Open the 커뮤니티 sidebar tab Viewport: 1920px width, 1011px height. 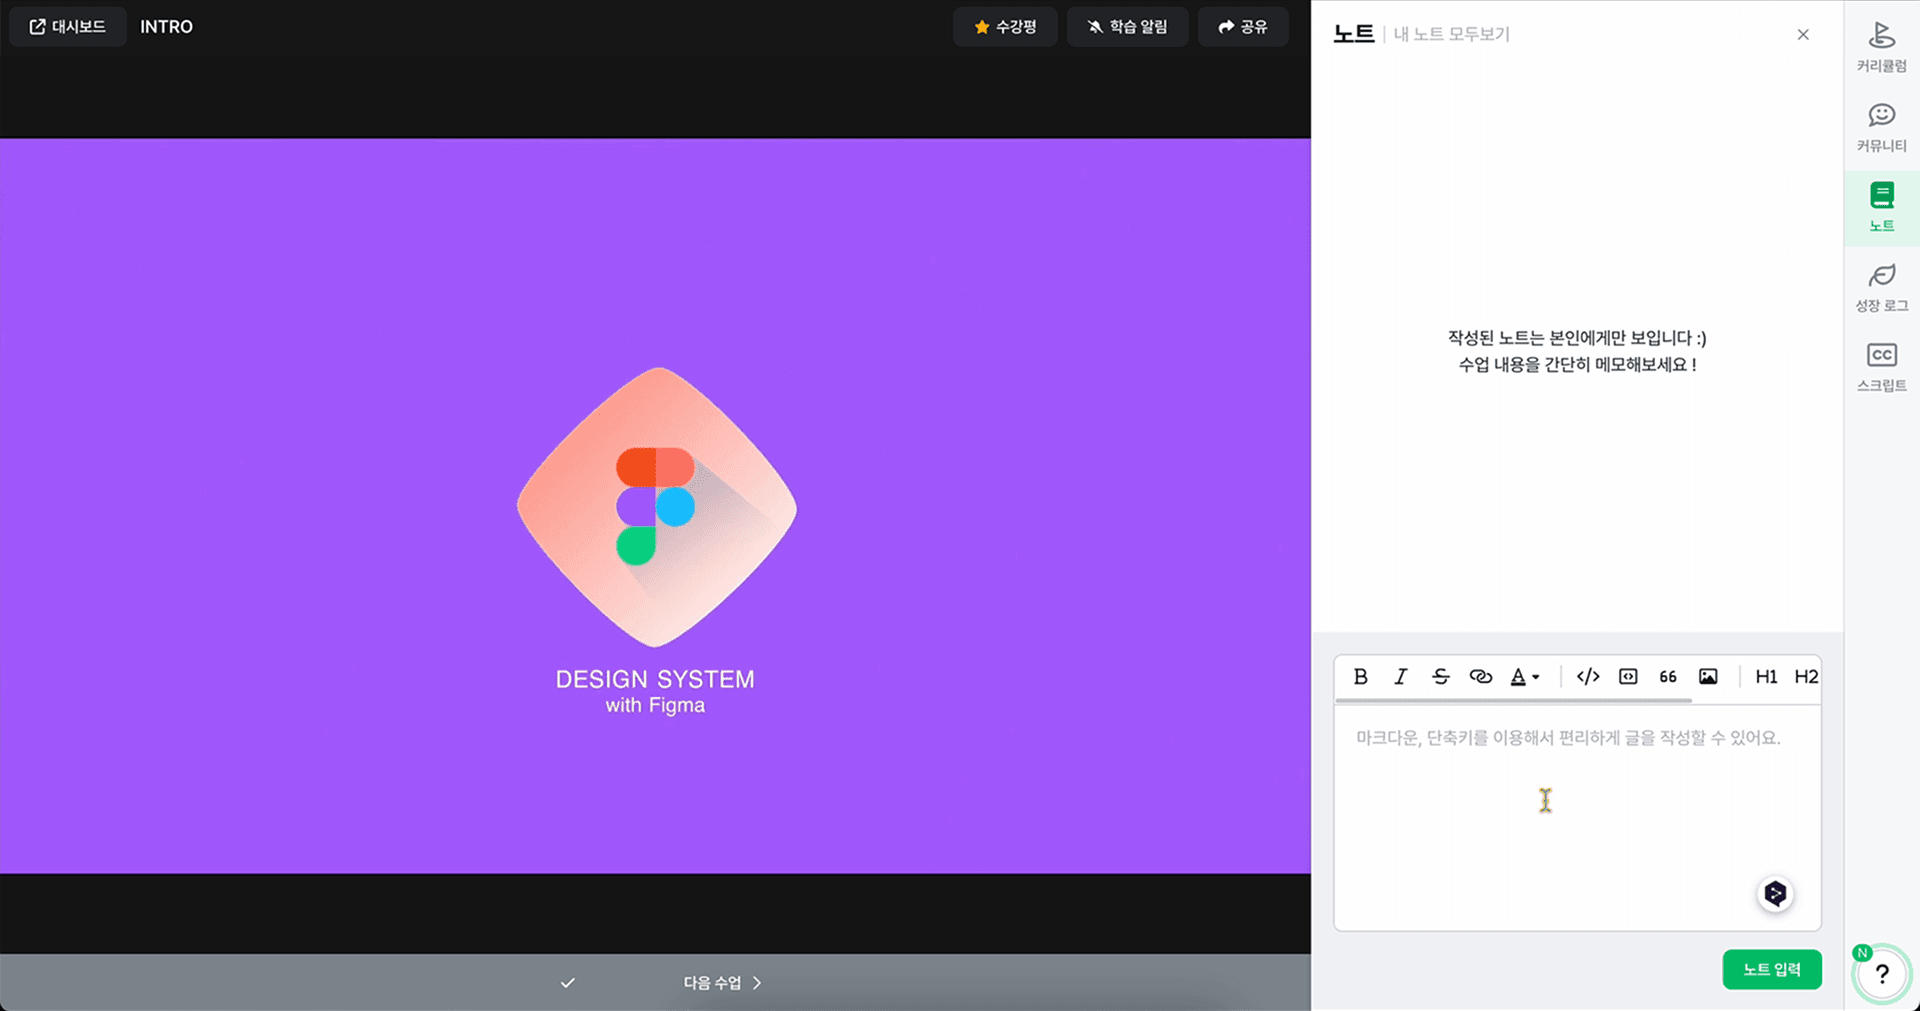coord(1881,127)
